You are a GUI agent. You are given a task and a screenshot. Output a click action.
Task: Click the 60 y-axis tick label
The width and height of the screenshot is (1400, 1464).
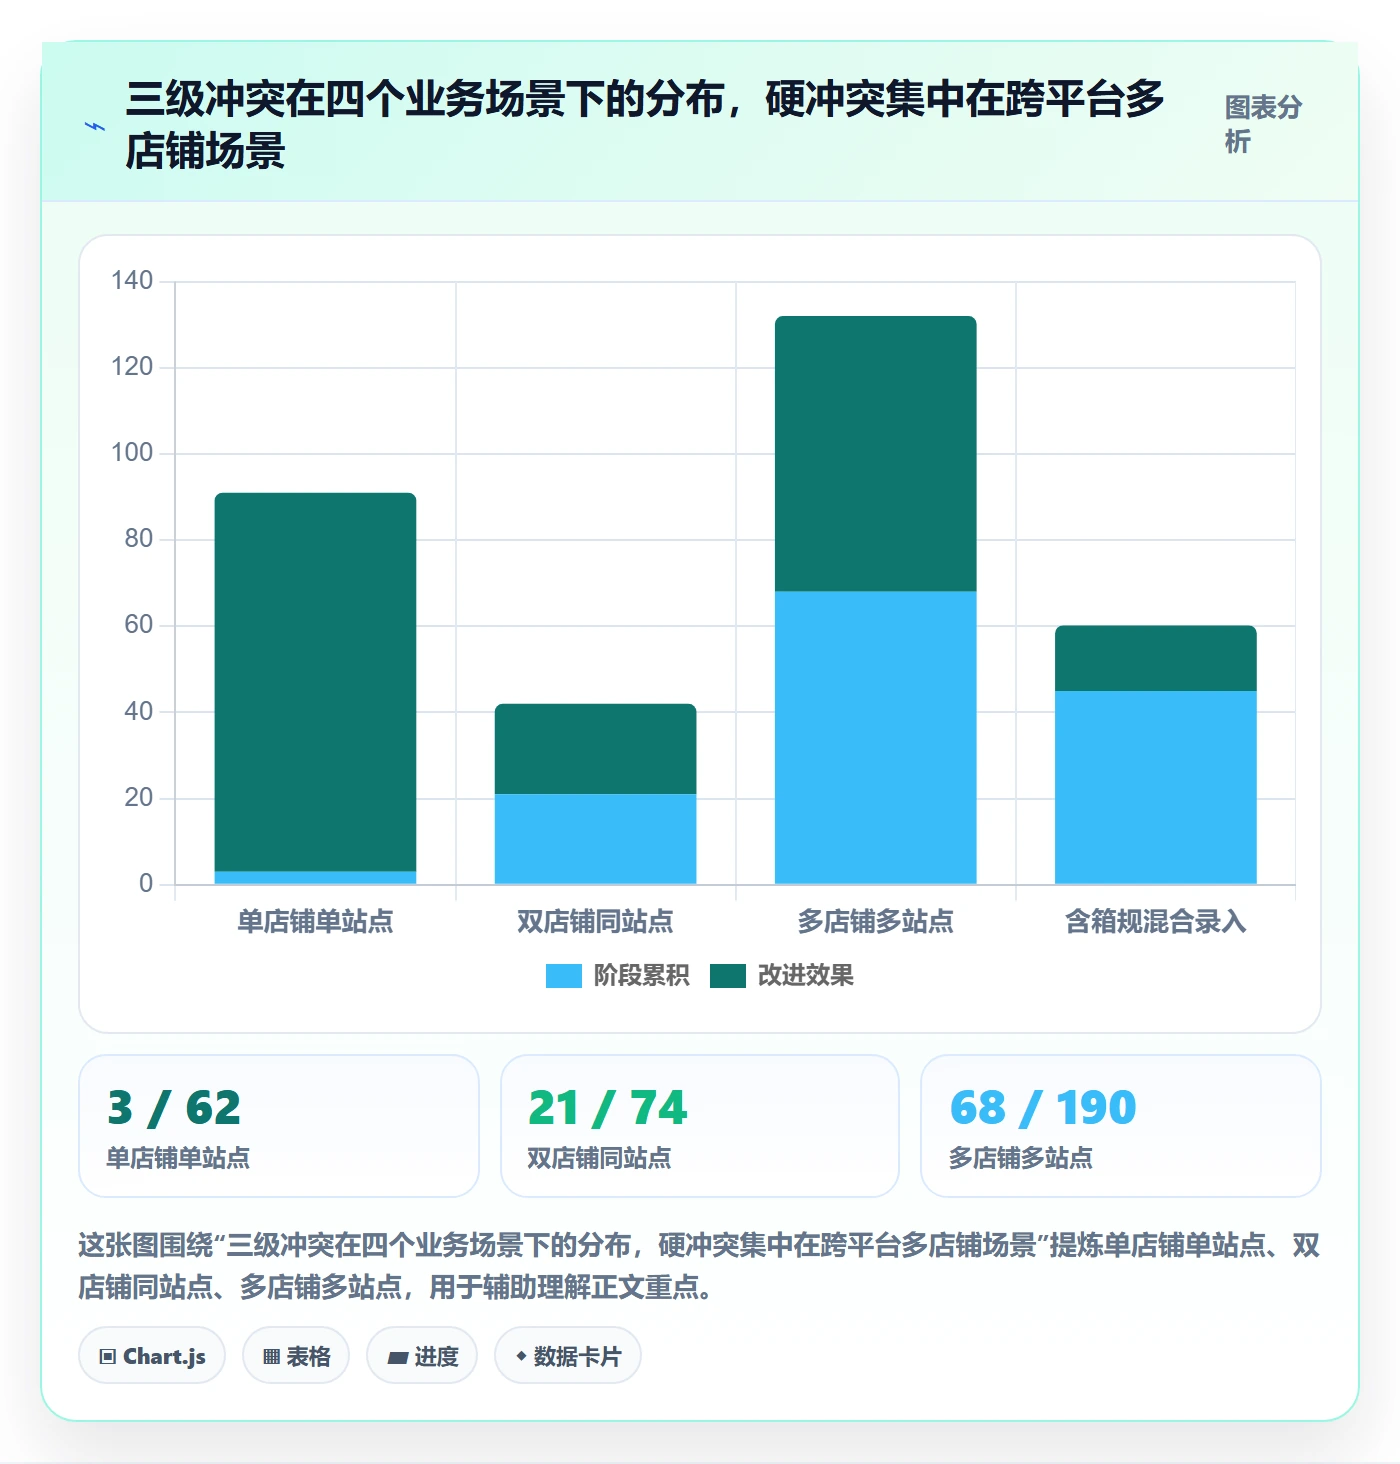pos(138,624)
